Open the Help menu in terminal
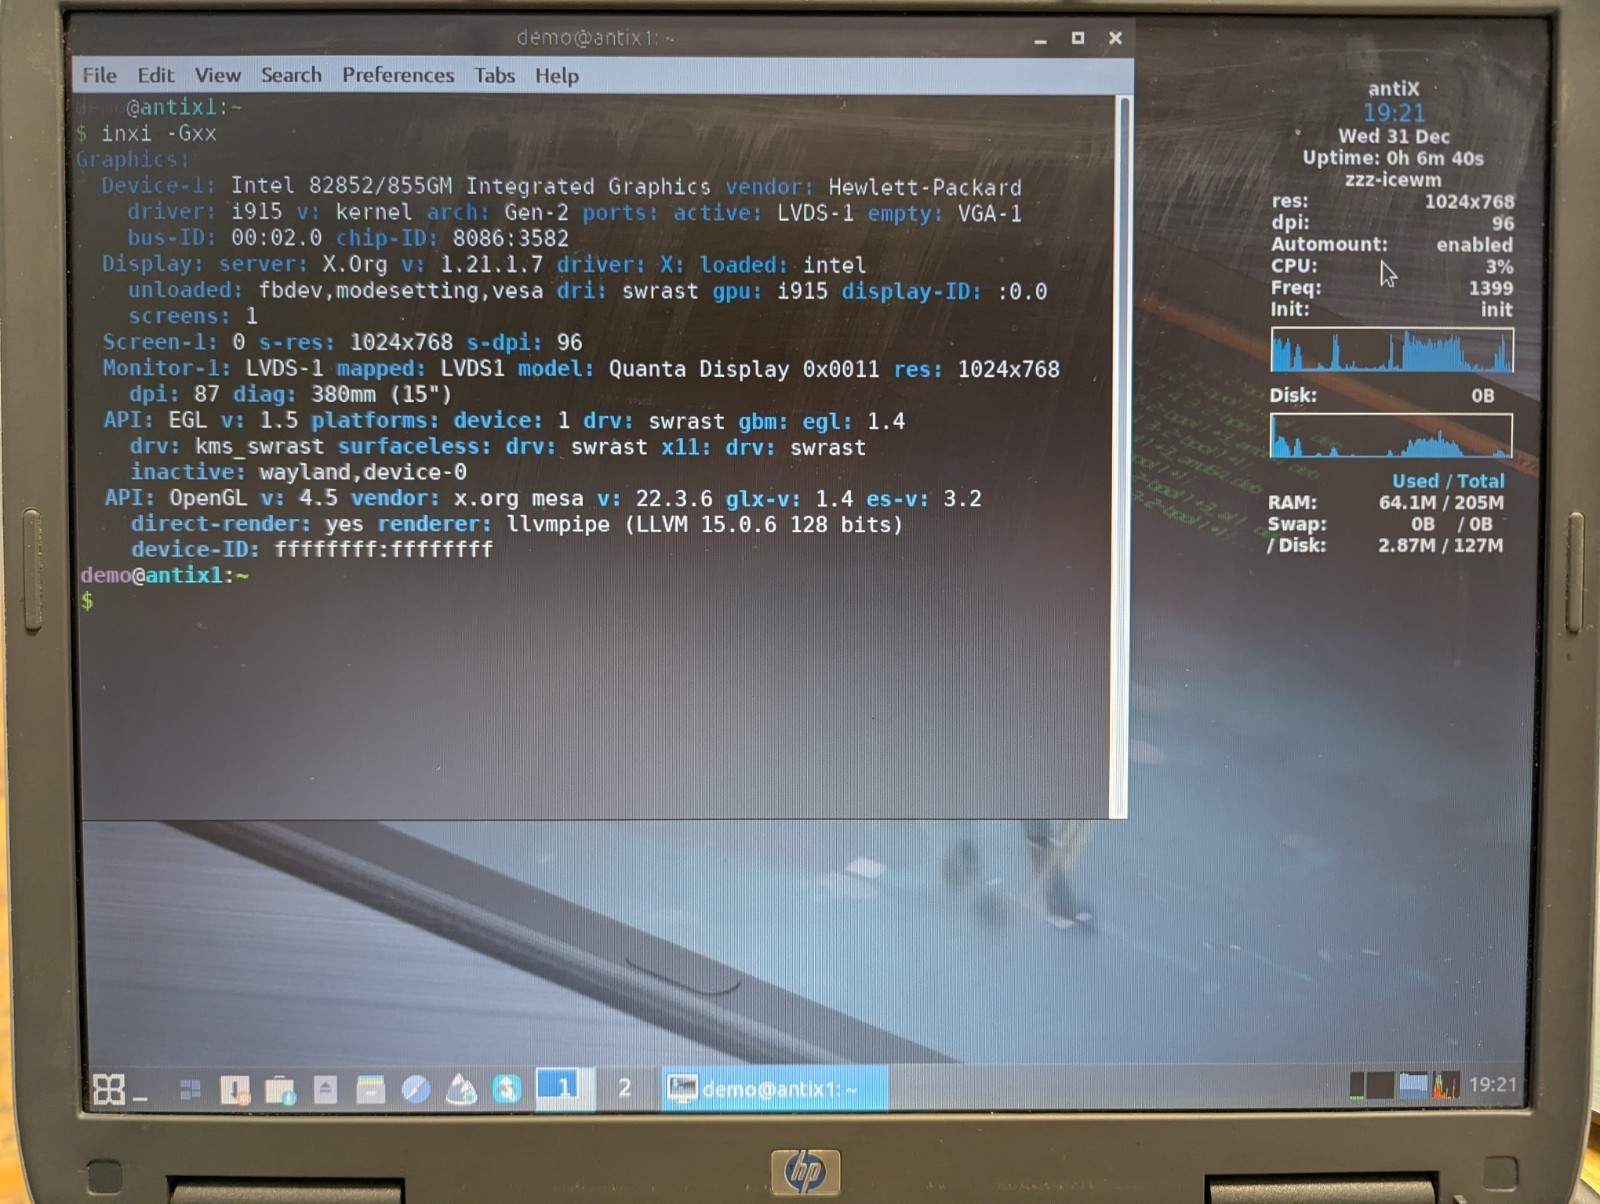The height and width of the screenshot is (1204, 1600). point(556,76)
